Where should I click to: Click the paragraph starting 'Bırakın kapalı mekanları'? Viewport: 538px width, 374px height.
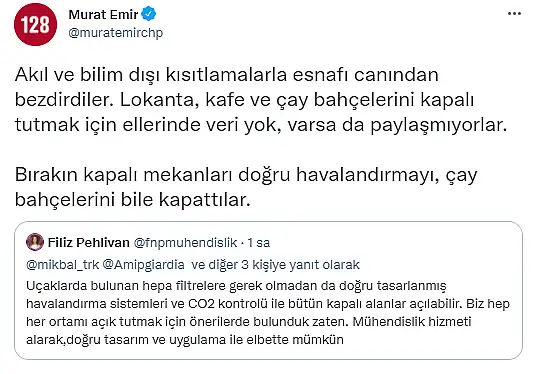[246, 187]
